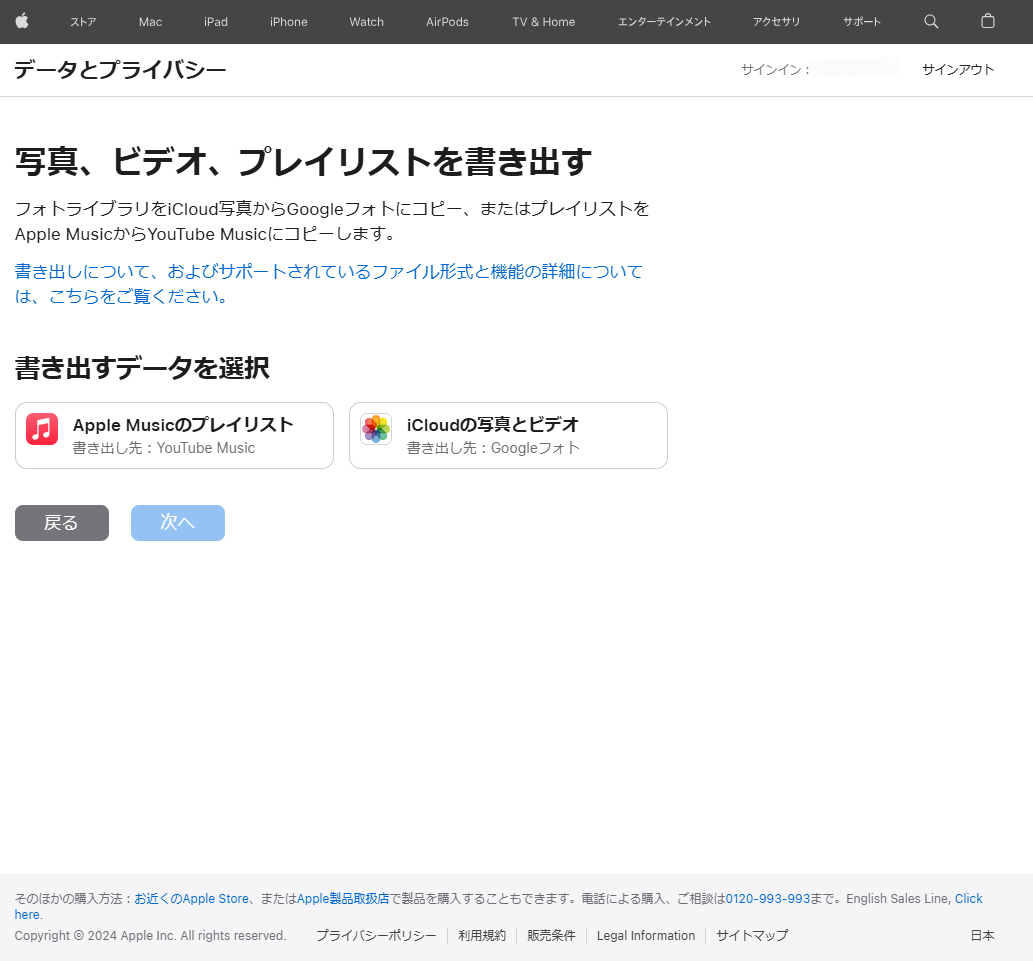The width and height of the screenshot is (1033, 961).
Task: Open the iPhone menu item
Action: [x=288, y=21]
